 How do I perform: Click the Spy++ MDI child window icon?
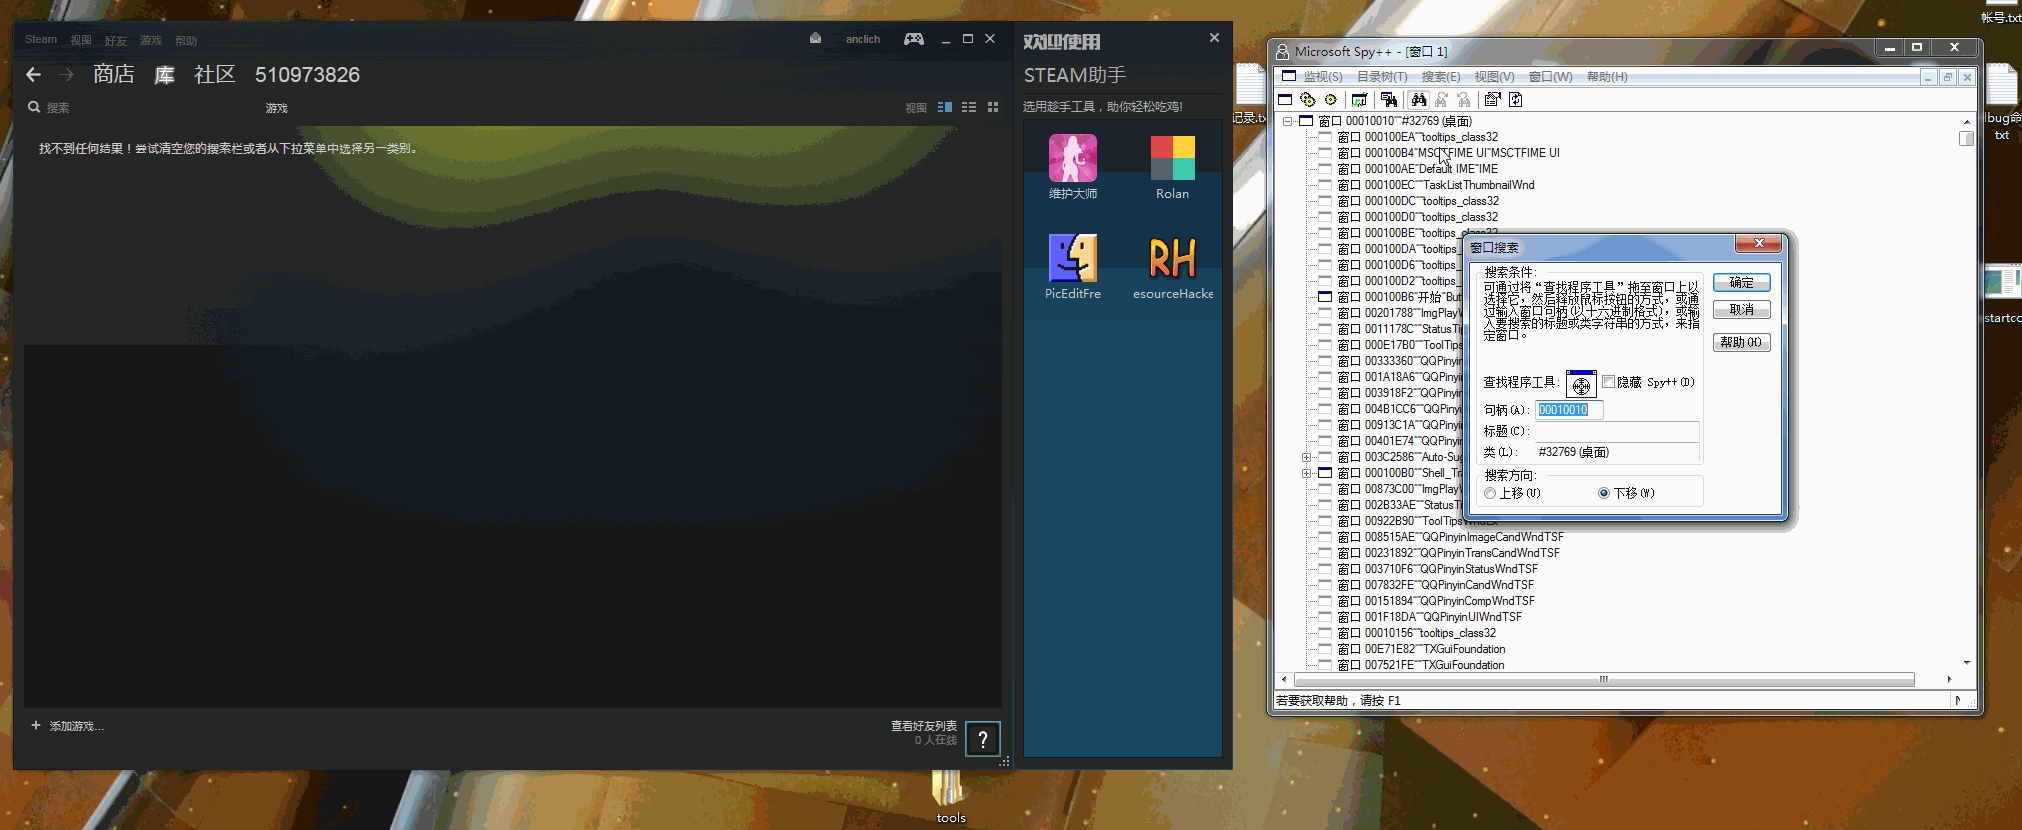point(1289,76)
